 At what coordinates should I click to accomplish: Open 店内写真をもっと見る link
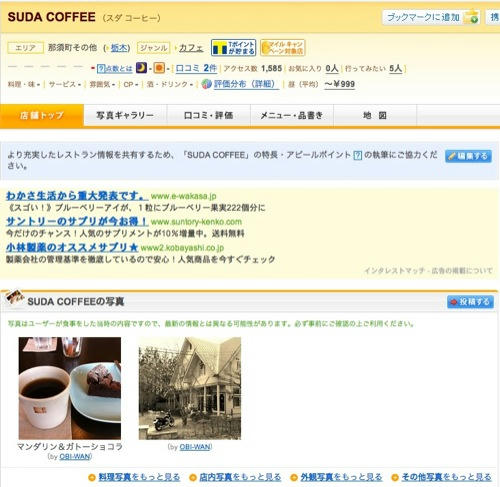(240, 477)
